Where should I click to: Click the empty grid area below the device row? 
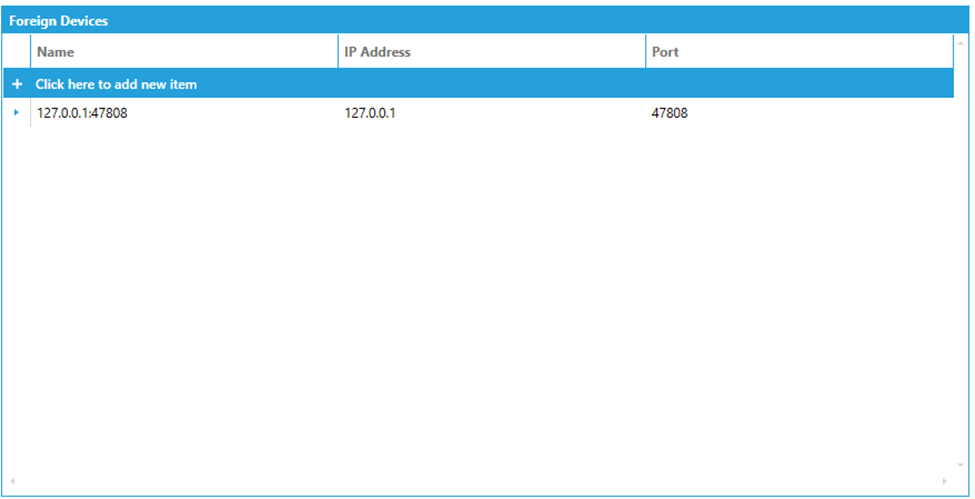click(x=480, y=300)
